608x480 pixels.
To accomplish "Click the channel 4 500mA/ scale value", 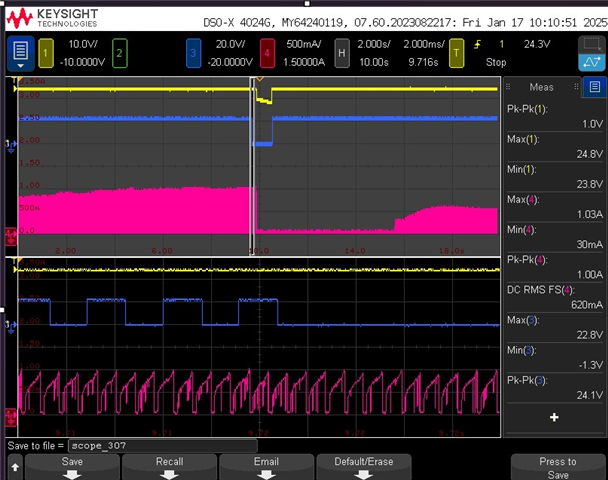I will 304,44.
